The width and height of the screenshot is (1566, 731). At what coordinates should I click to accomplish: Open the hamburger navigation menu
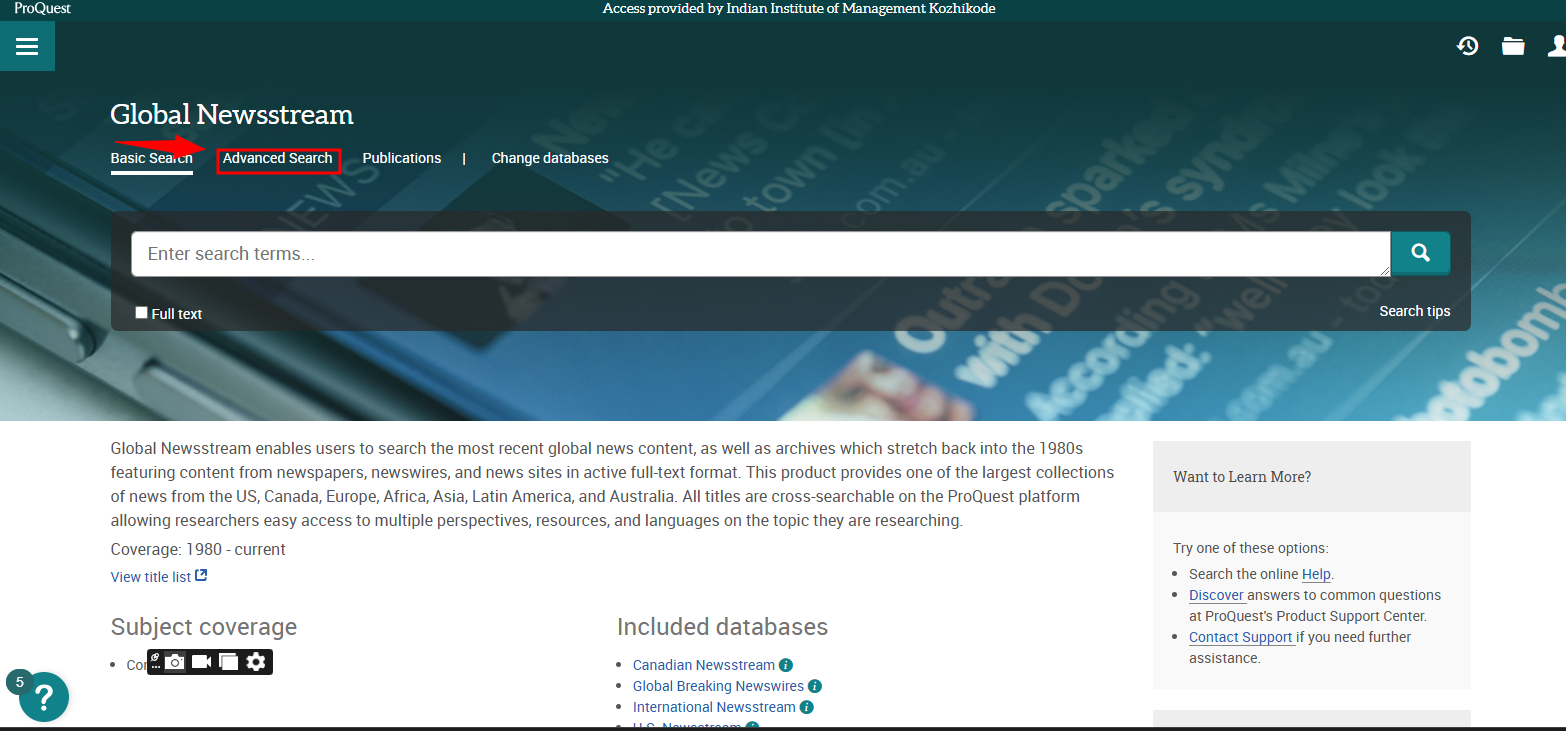(27, 46)
